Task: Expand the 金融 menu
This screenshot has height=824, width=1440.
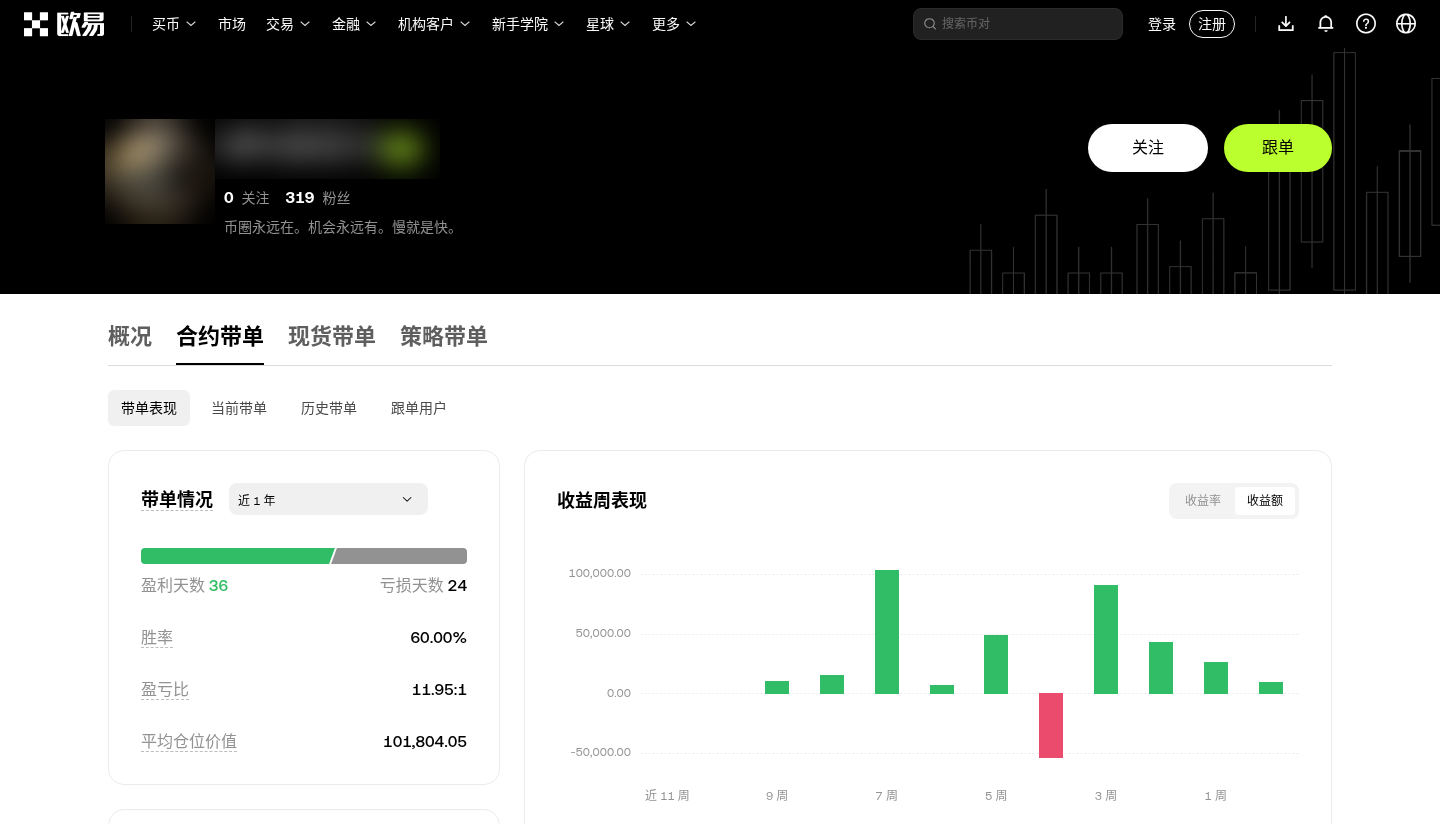Action: pos(354,24)
